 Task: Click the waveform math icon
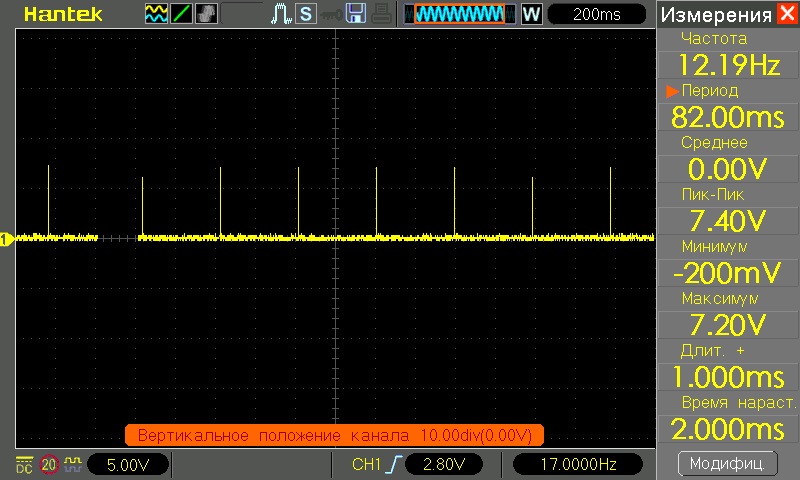[156, 14]
